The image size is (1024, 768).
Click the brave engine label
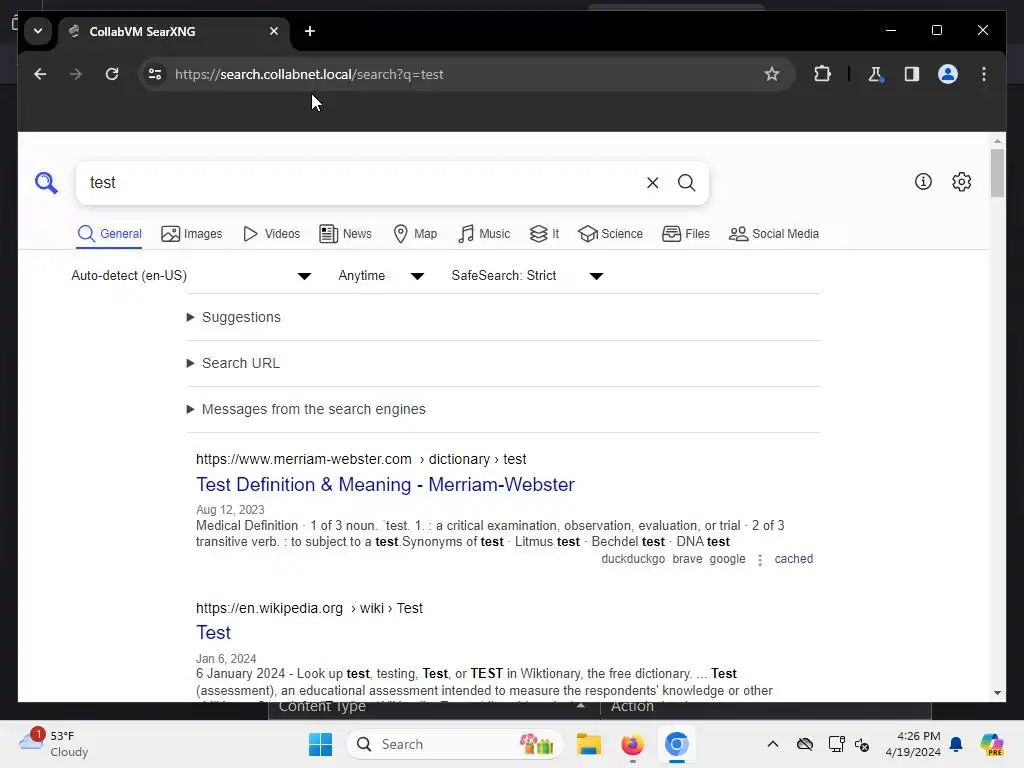[687, 559]
